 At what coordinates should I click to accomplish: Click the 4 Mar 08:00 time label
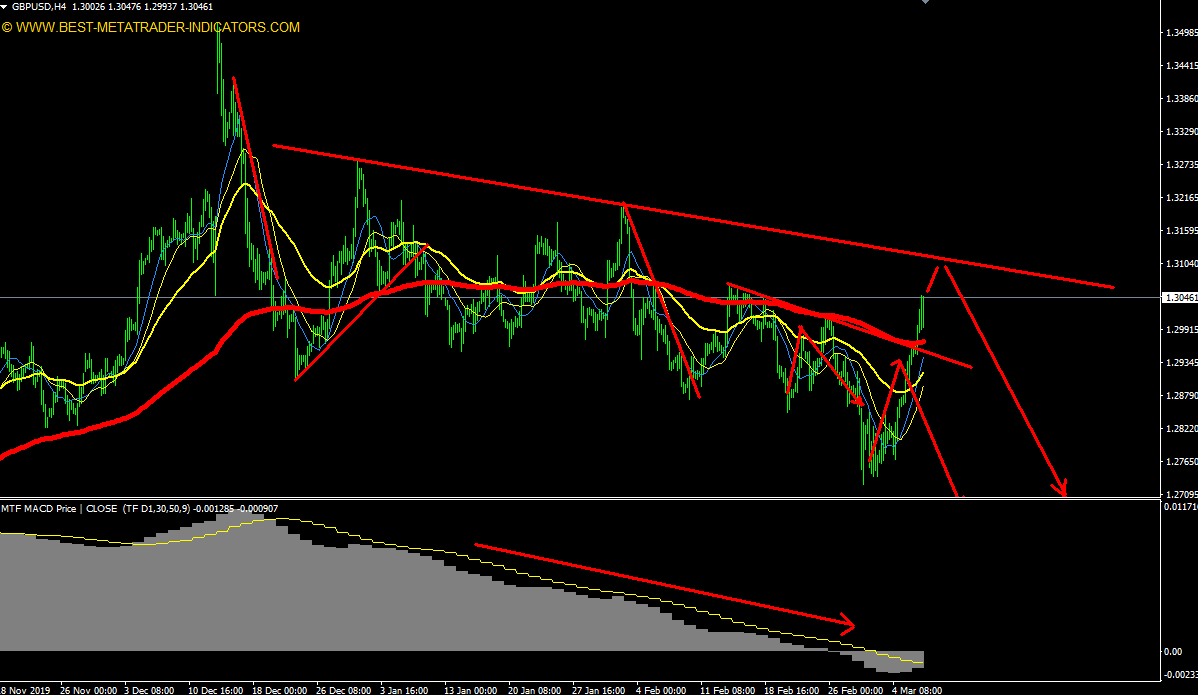(x=915, y=690)
